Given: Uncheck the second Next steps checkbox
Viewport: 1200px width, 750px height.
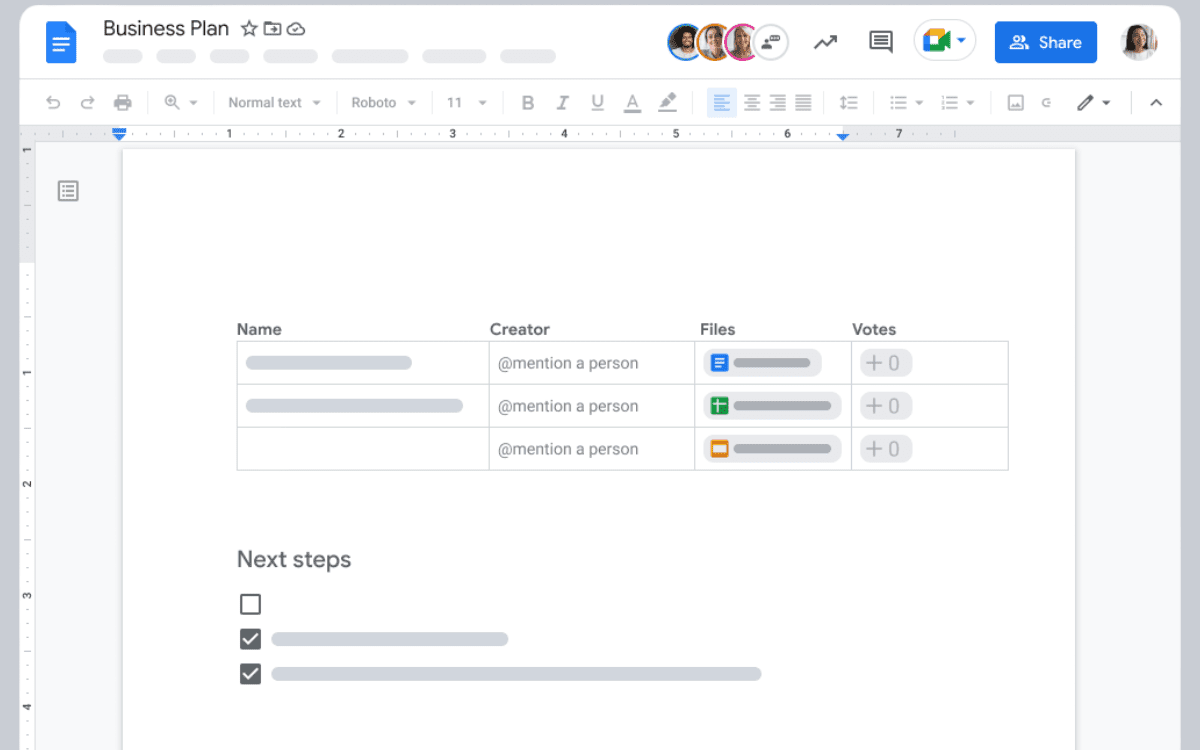Looking at the screenshot, I should click(250, 639).
